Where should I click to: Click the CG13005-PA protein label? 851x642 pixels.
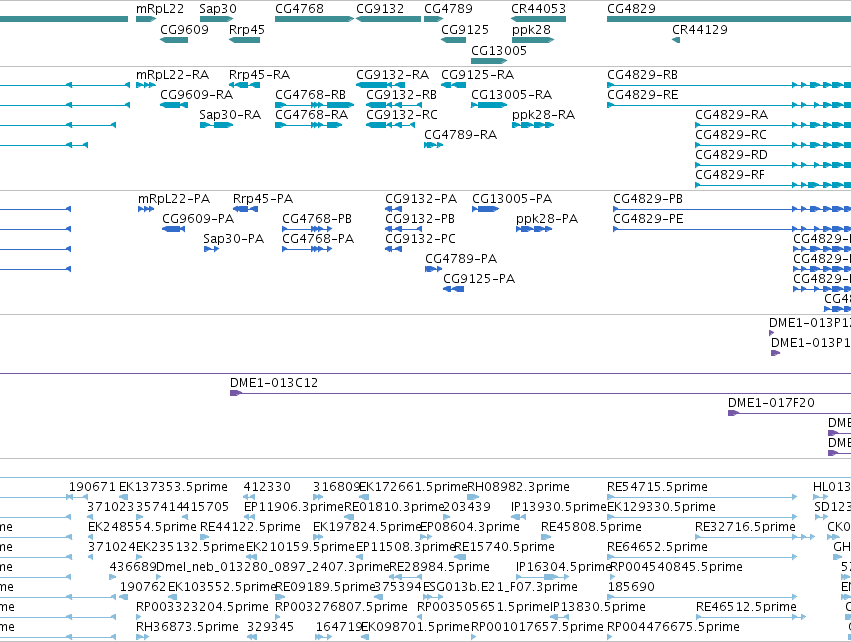coord(512,199)
